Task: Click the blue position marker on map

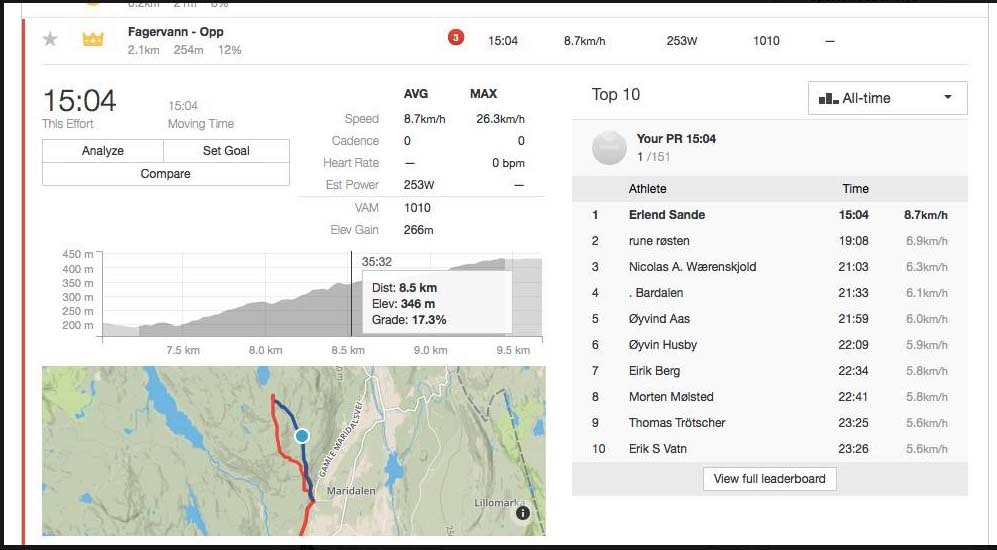Action: pyautogui.click(x=302, y=436)
